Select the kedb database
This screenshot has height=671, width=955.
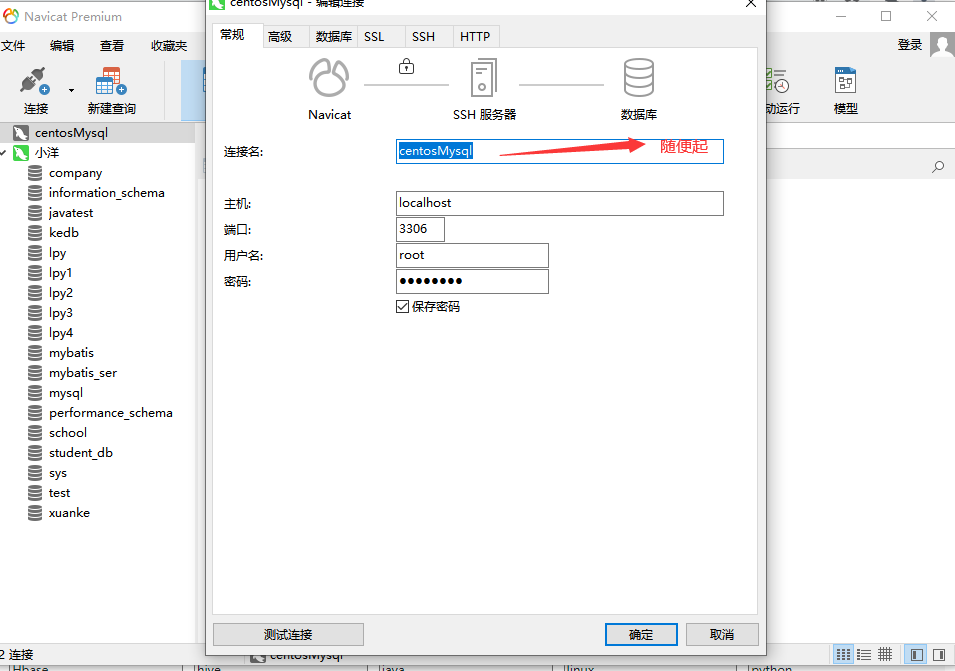[x=64, y=233]
